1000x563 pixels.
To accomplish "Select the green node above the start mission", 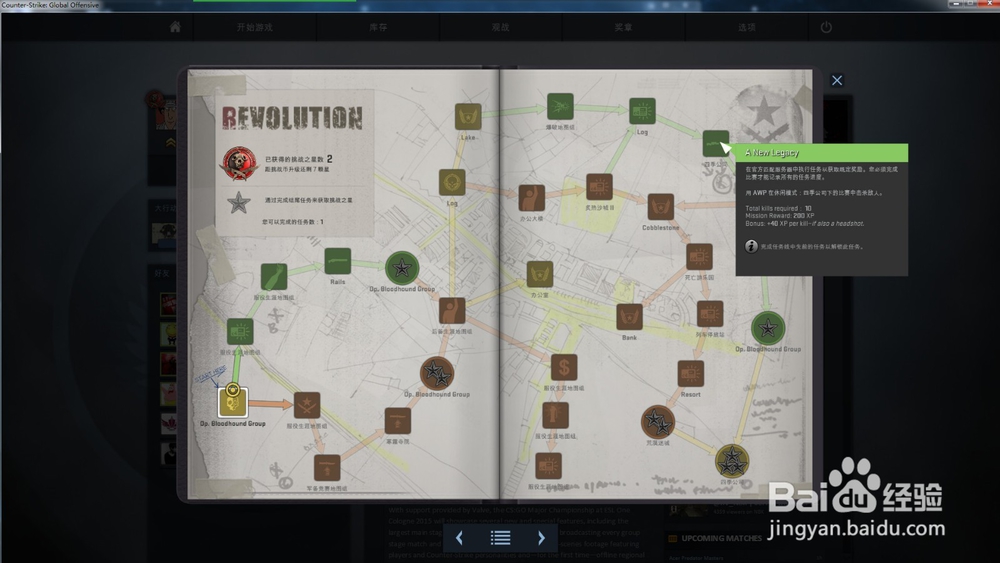I will [240, 332].
